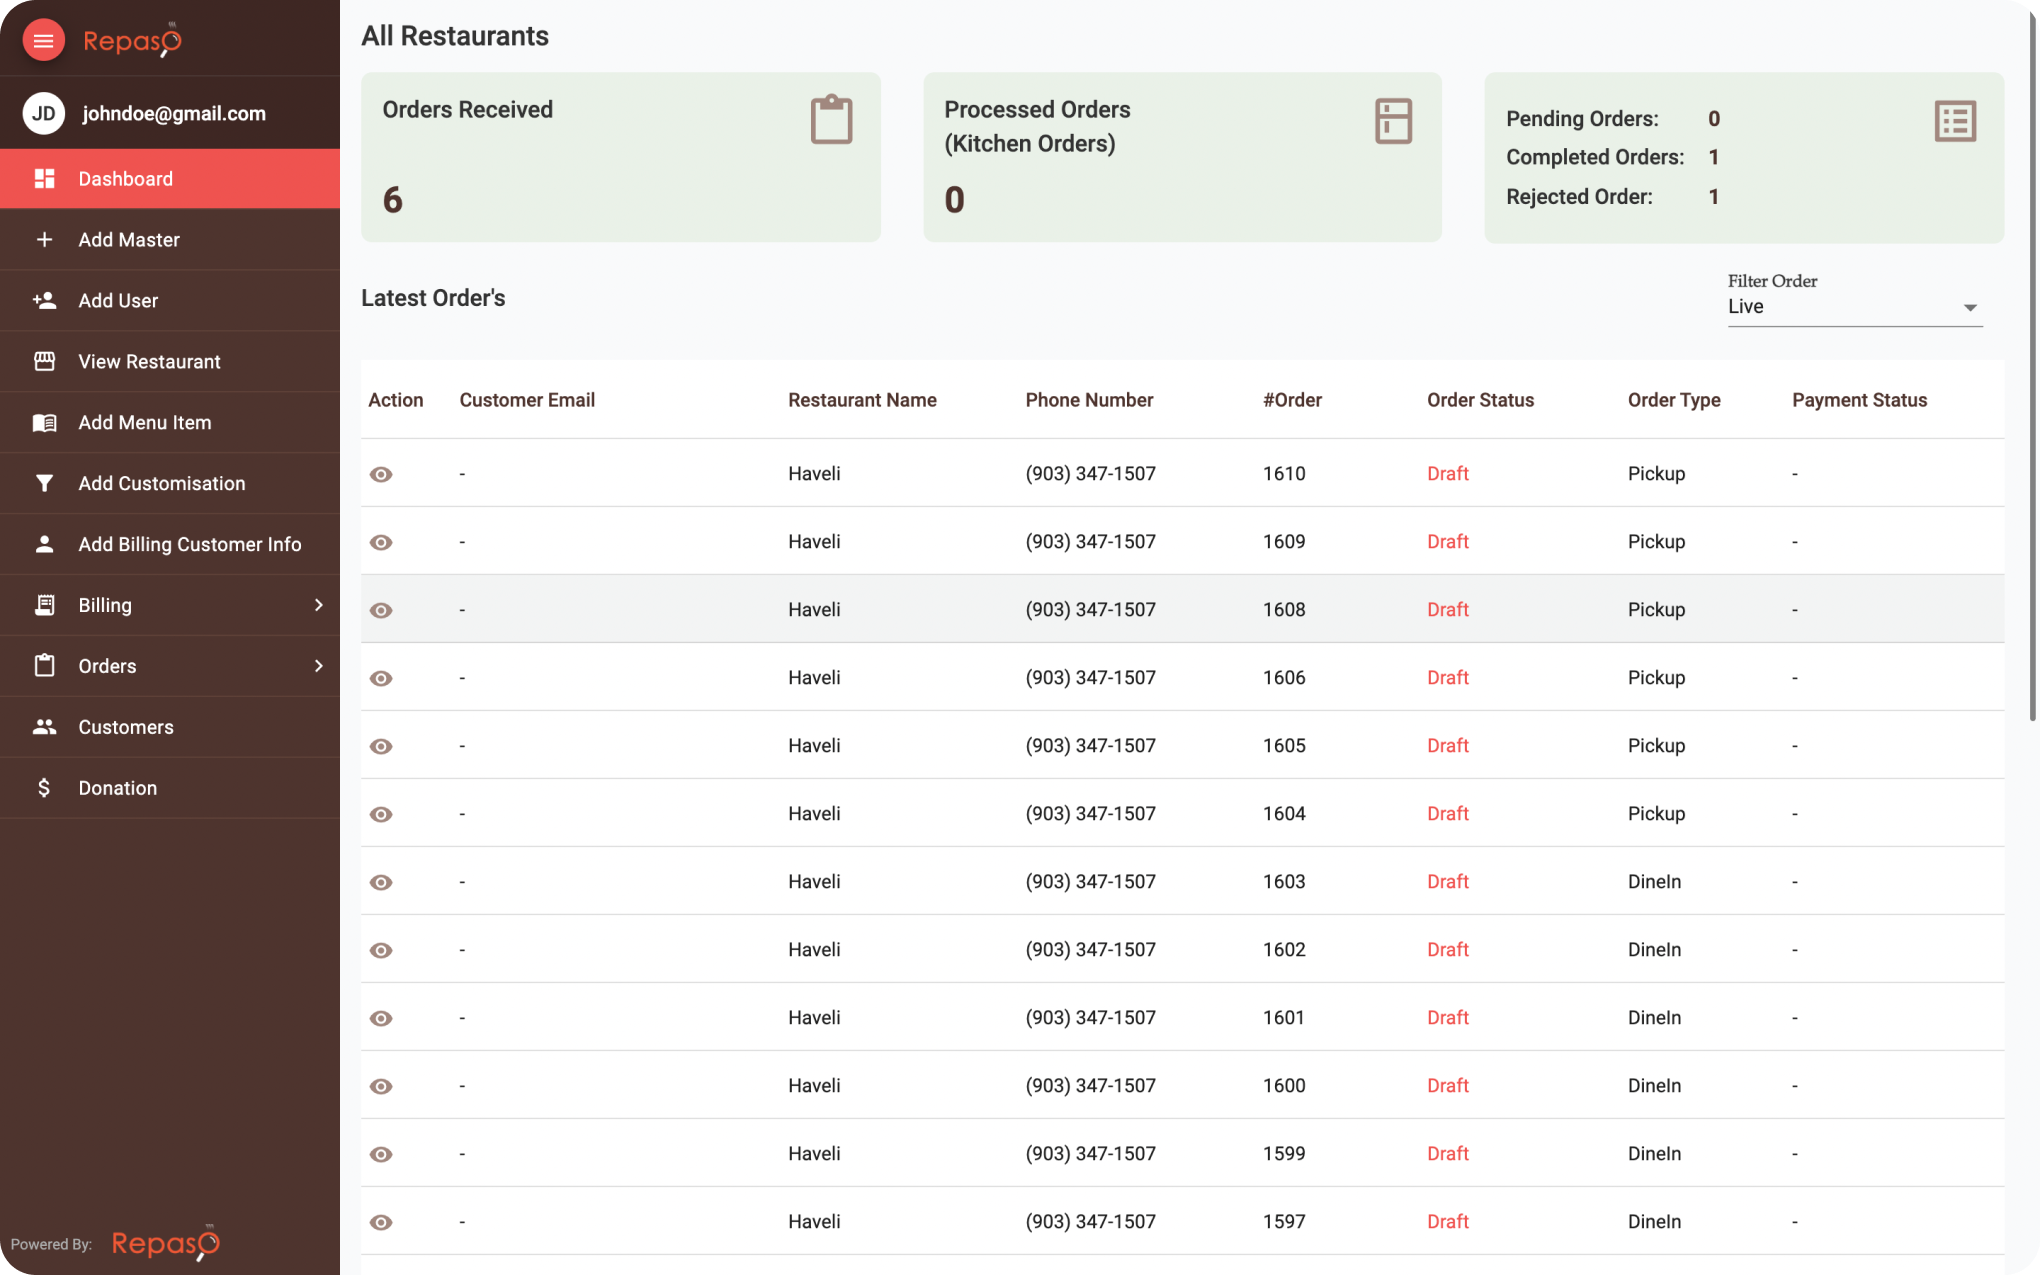Click the Add User person icon
Screen dimensions: 2040x1275
pos(44,300)
